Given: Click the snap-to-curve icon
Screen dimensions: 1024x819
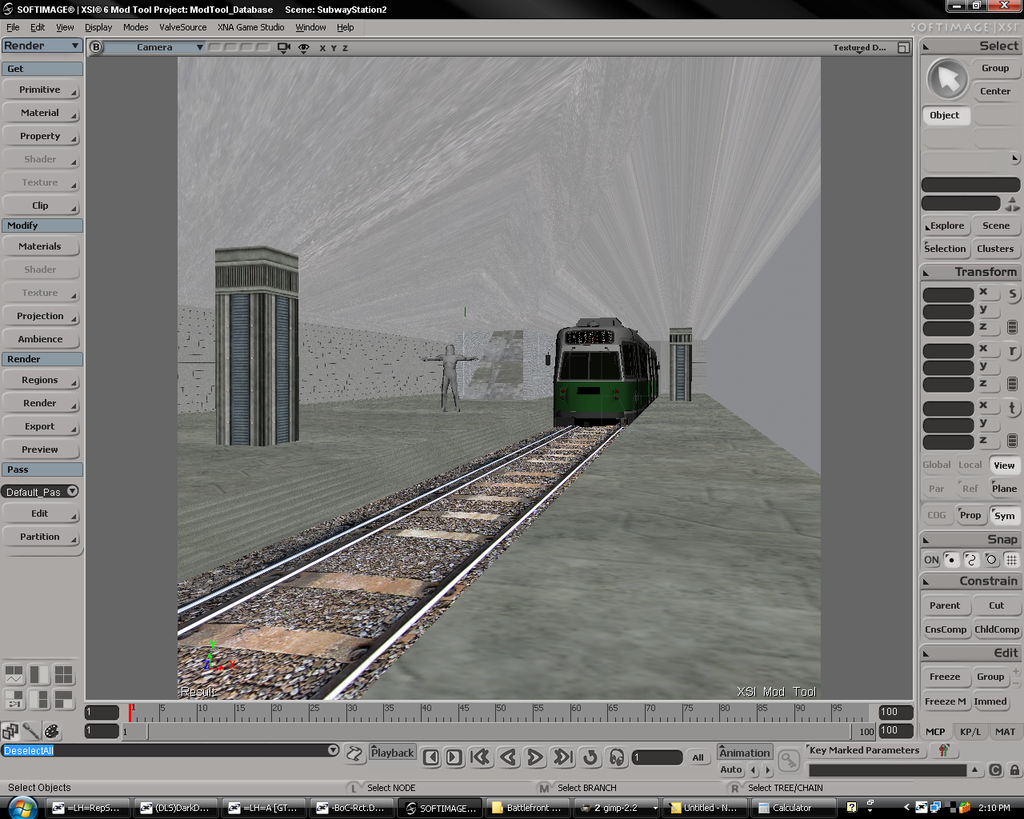Looking at the screenshot, I should (971, 560).
